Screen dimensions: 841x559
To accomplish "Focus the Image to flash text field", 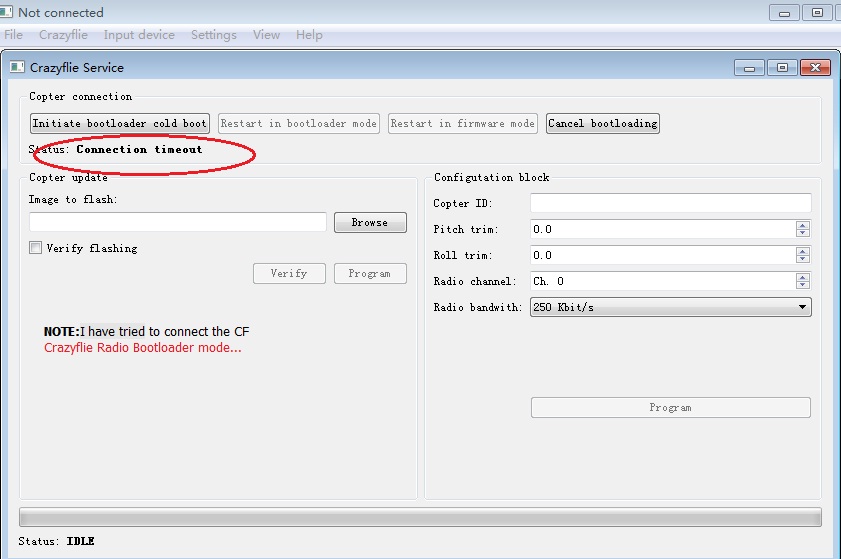I will (x=178, y=222).
